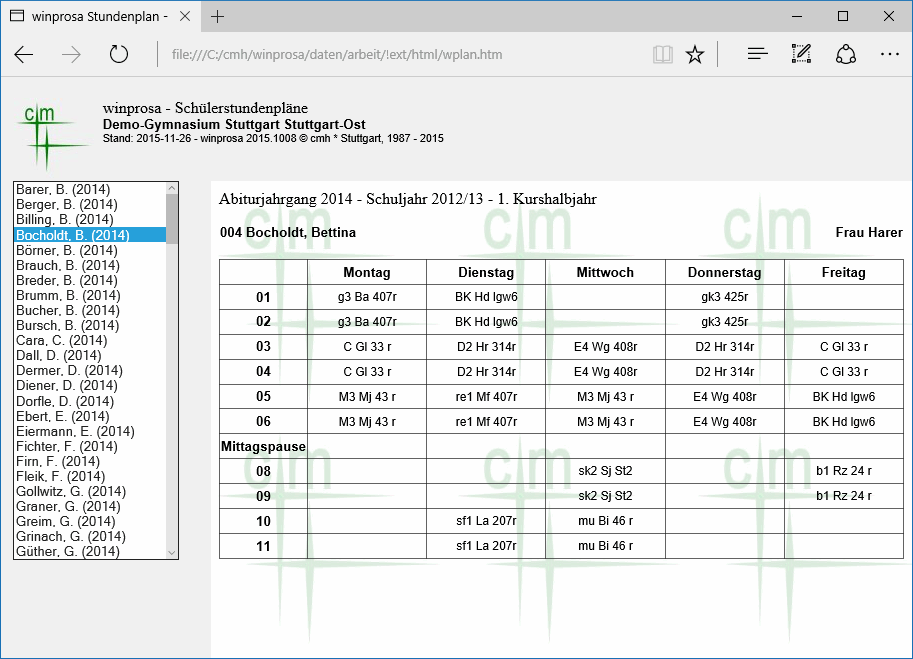Select Dermer, D. (2014) entry
913x659 pixels.
pos(69,370)
